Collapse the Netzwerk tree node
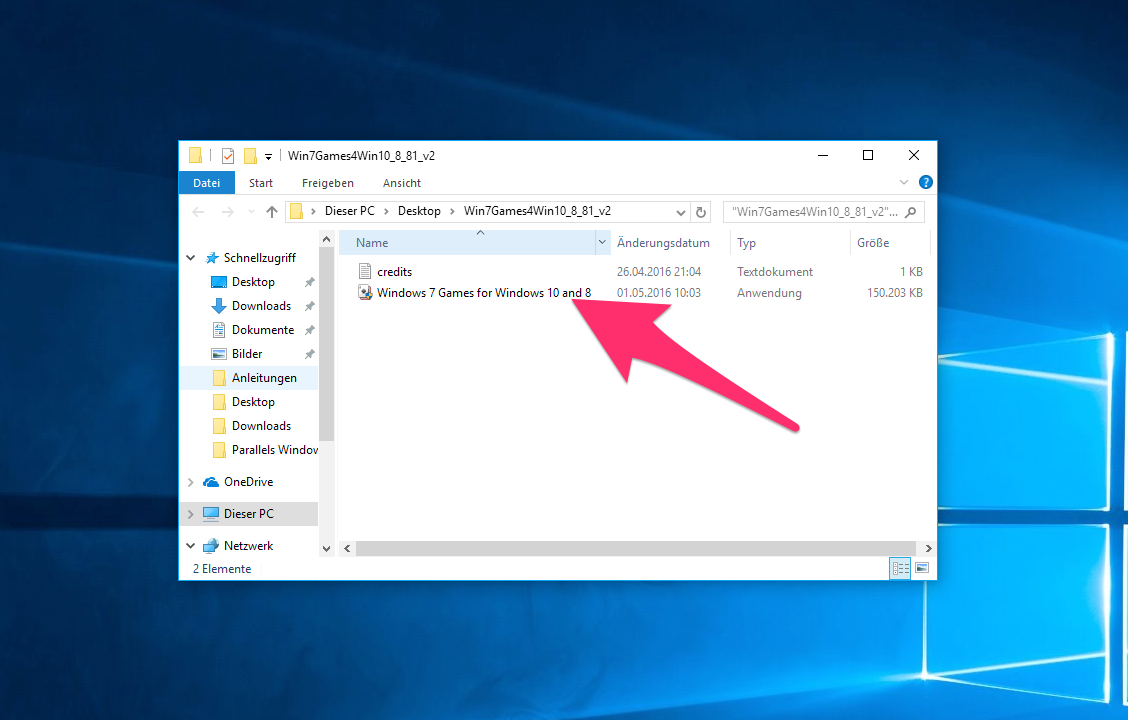This screenshot has width=1128, height=720. point(191,546)
